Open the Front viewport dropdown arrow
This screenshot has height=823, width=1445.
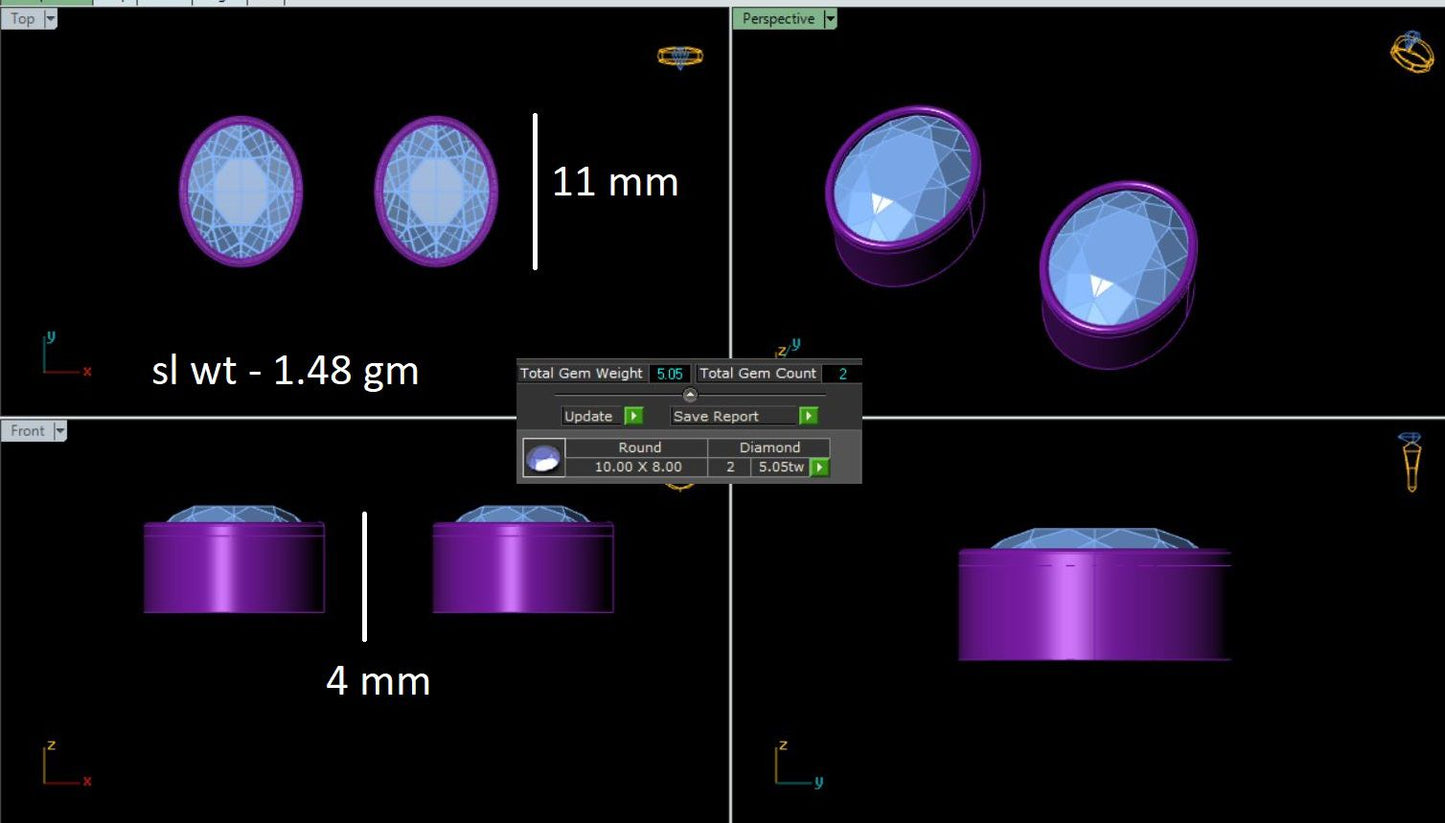click(59, 431)
